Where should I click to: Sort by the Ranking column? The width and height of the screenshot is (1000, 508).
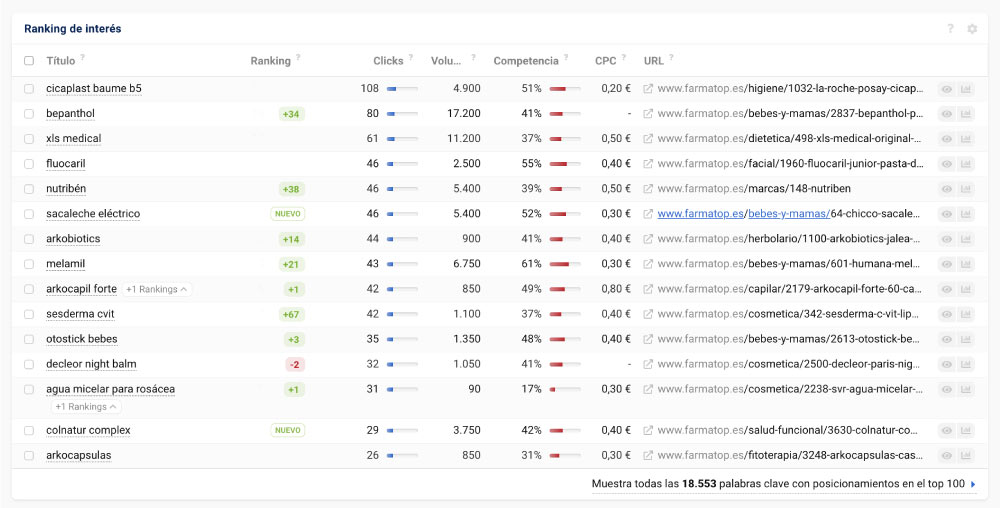[270, 61]
